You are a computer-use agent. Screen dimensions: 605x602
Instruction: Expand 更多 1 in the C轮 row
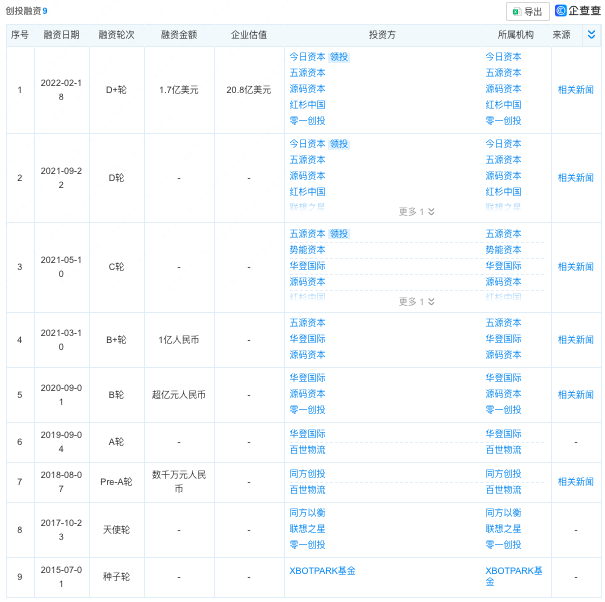pos(416,301)
